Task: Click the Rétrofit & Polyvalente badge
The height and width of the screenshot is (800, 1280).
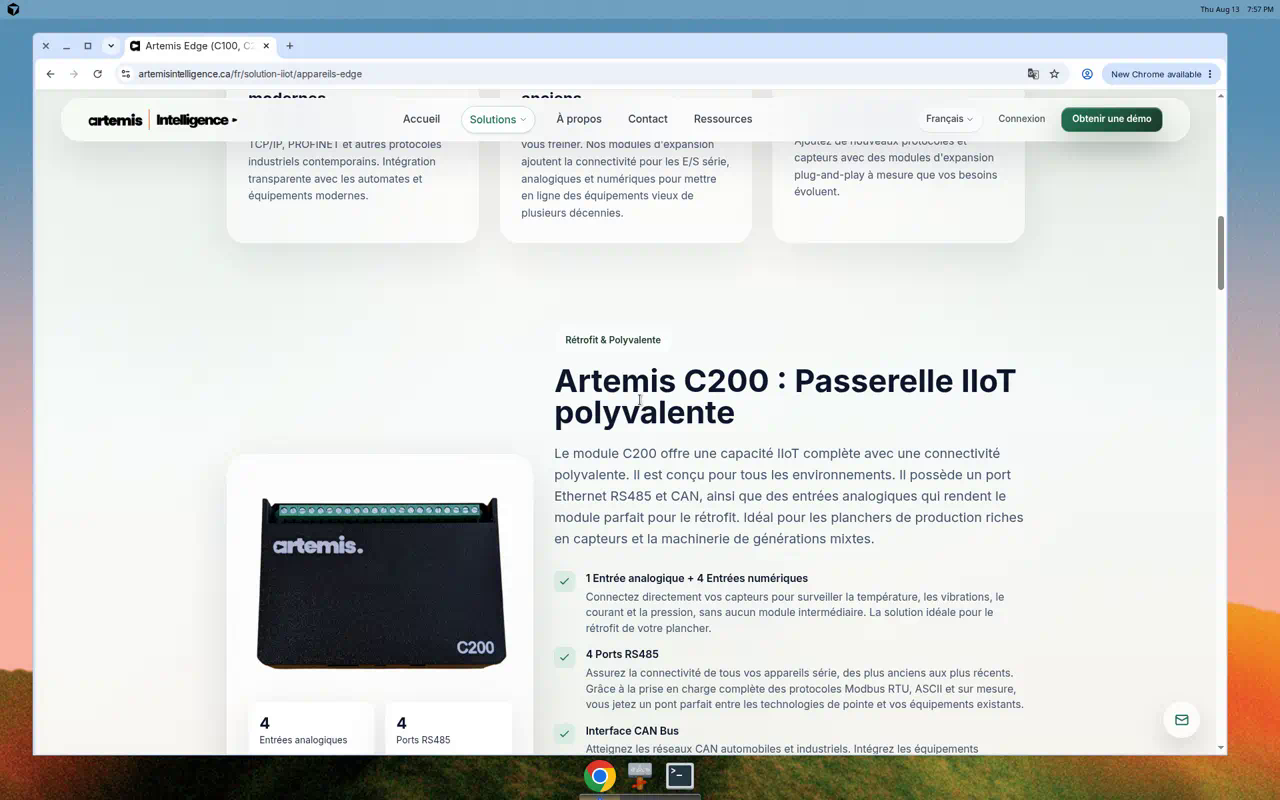Action: [613, 340]
